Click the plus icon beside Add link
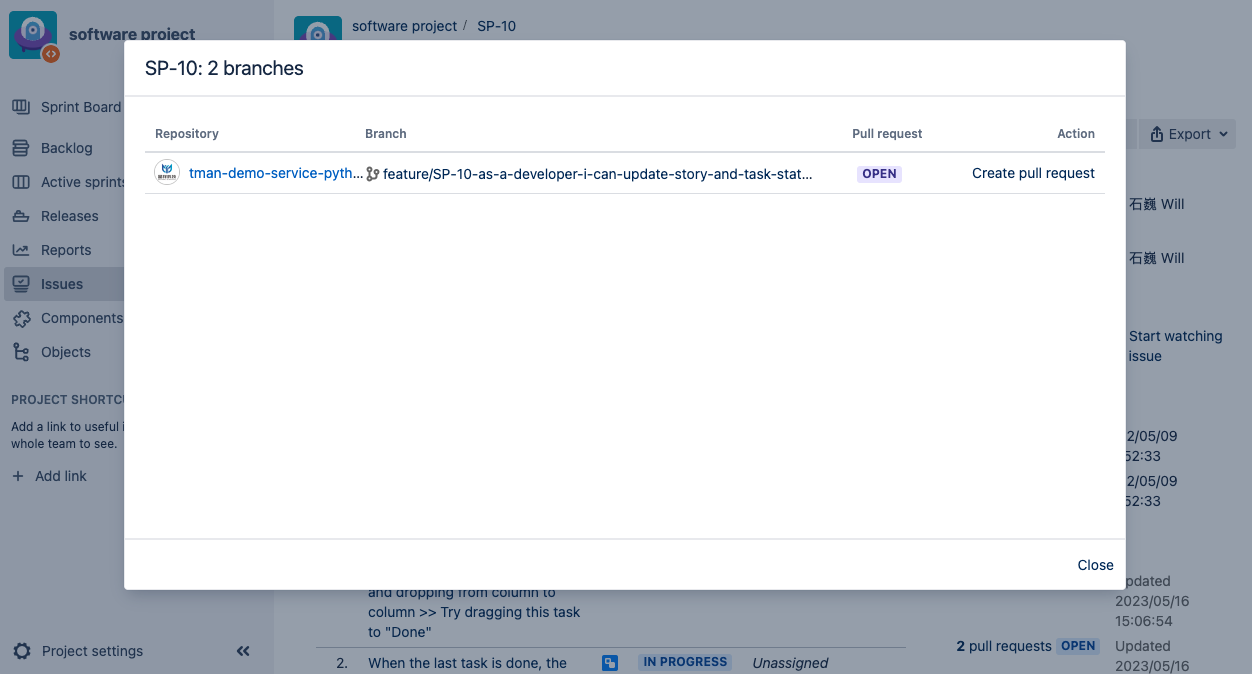Screen dimensions: 1252x674 18,476
